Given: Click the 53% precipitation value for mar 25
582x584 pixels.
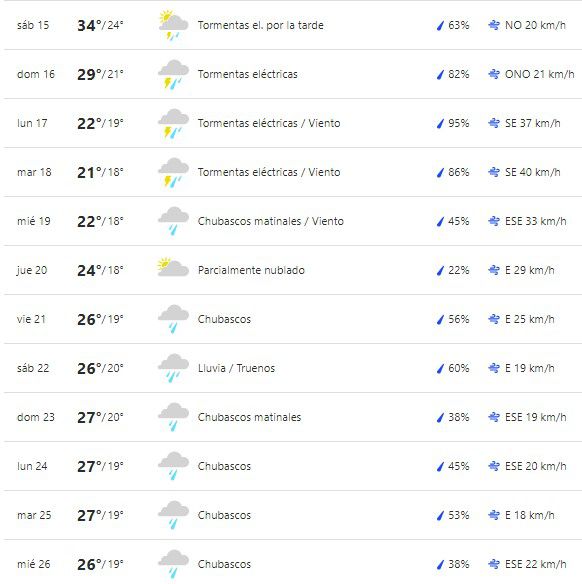Looking at the screenshot, I should [x=458, y=515].
